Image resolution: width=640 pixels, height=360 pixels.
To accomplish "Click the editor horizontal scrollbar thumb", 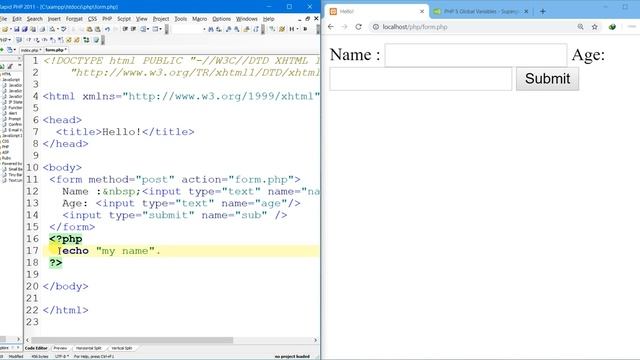I will tap(132, 340).
